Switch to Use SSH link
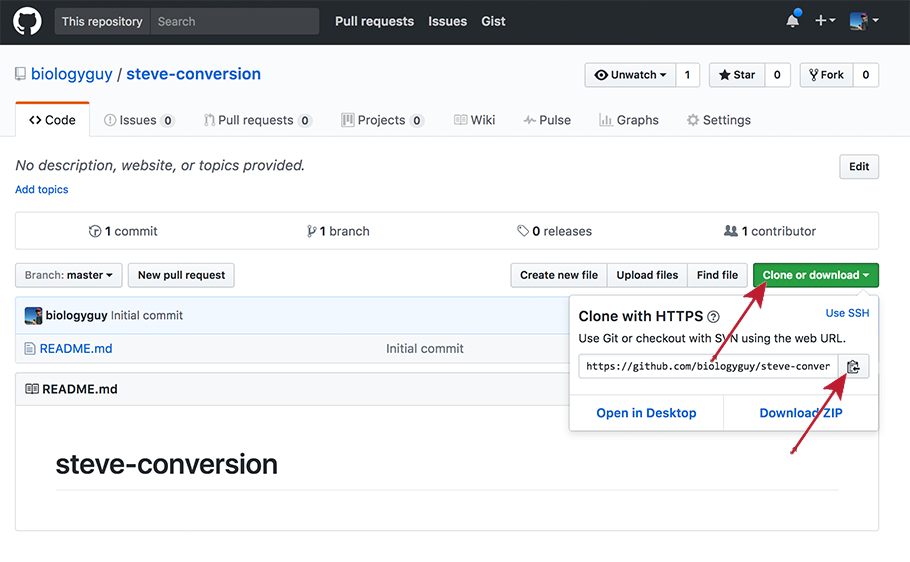Screen dimensions: 910x562 pos(847,313)
